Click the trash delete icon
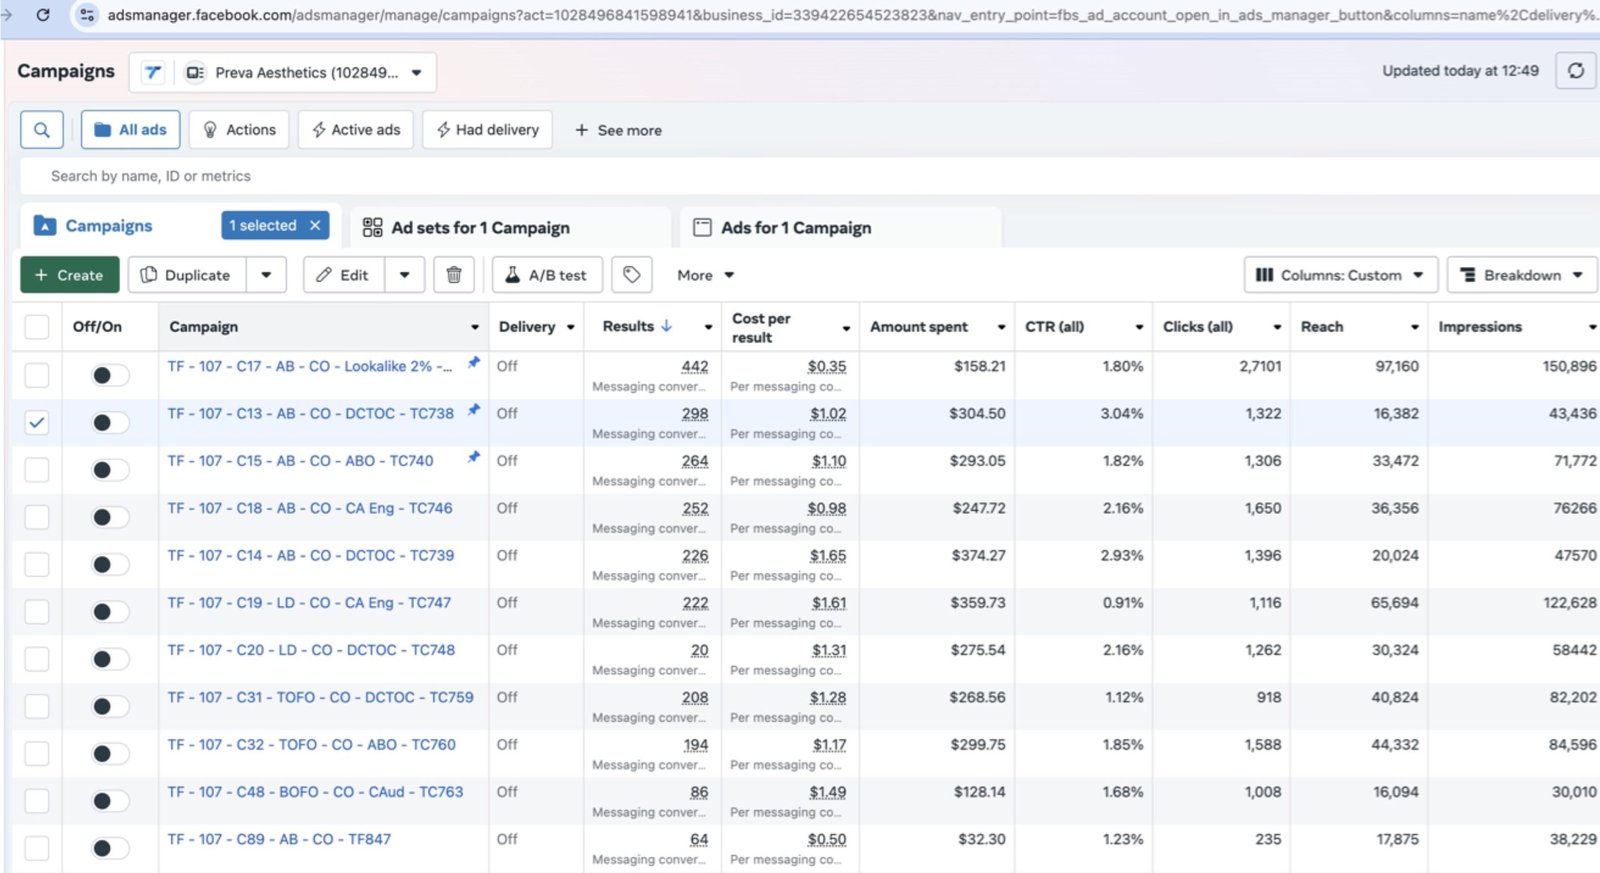 coord(453,275)
